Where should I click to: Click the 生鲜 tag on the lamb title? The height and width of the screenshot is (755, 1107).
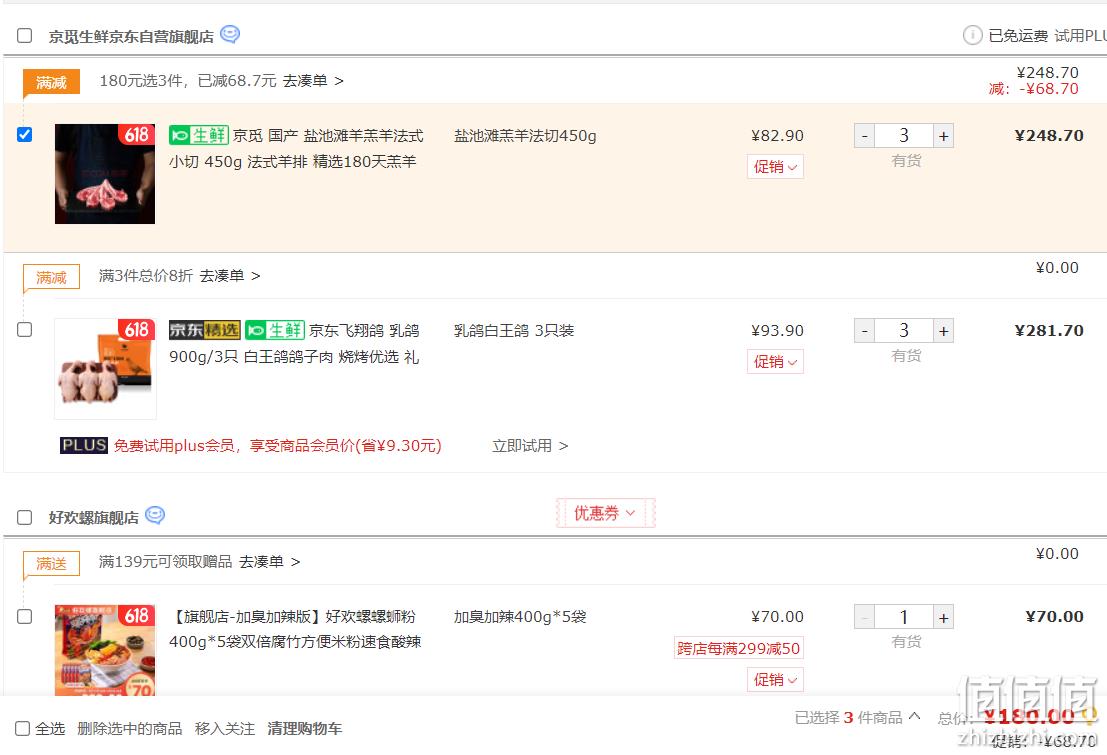[x=199, y=135]
